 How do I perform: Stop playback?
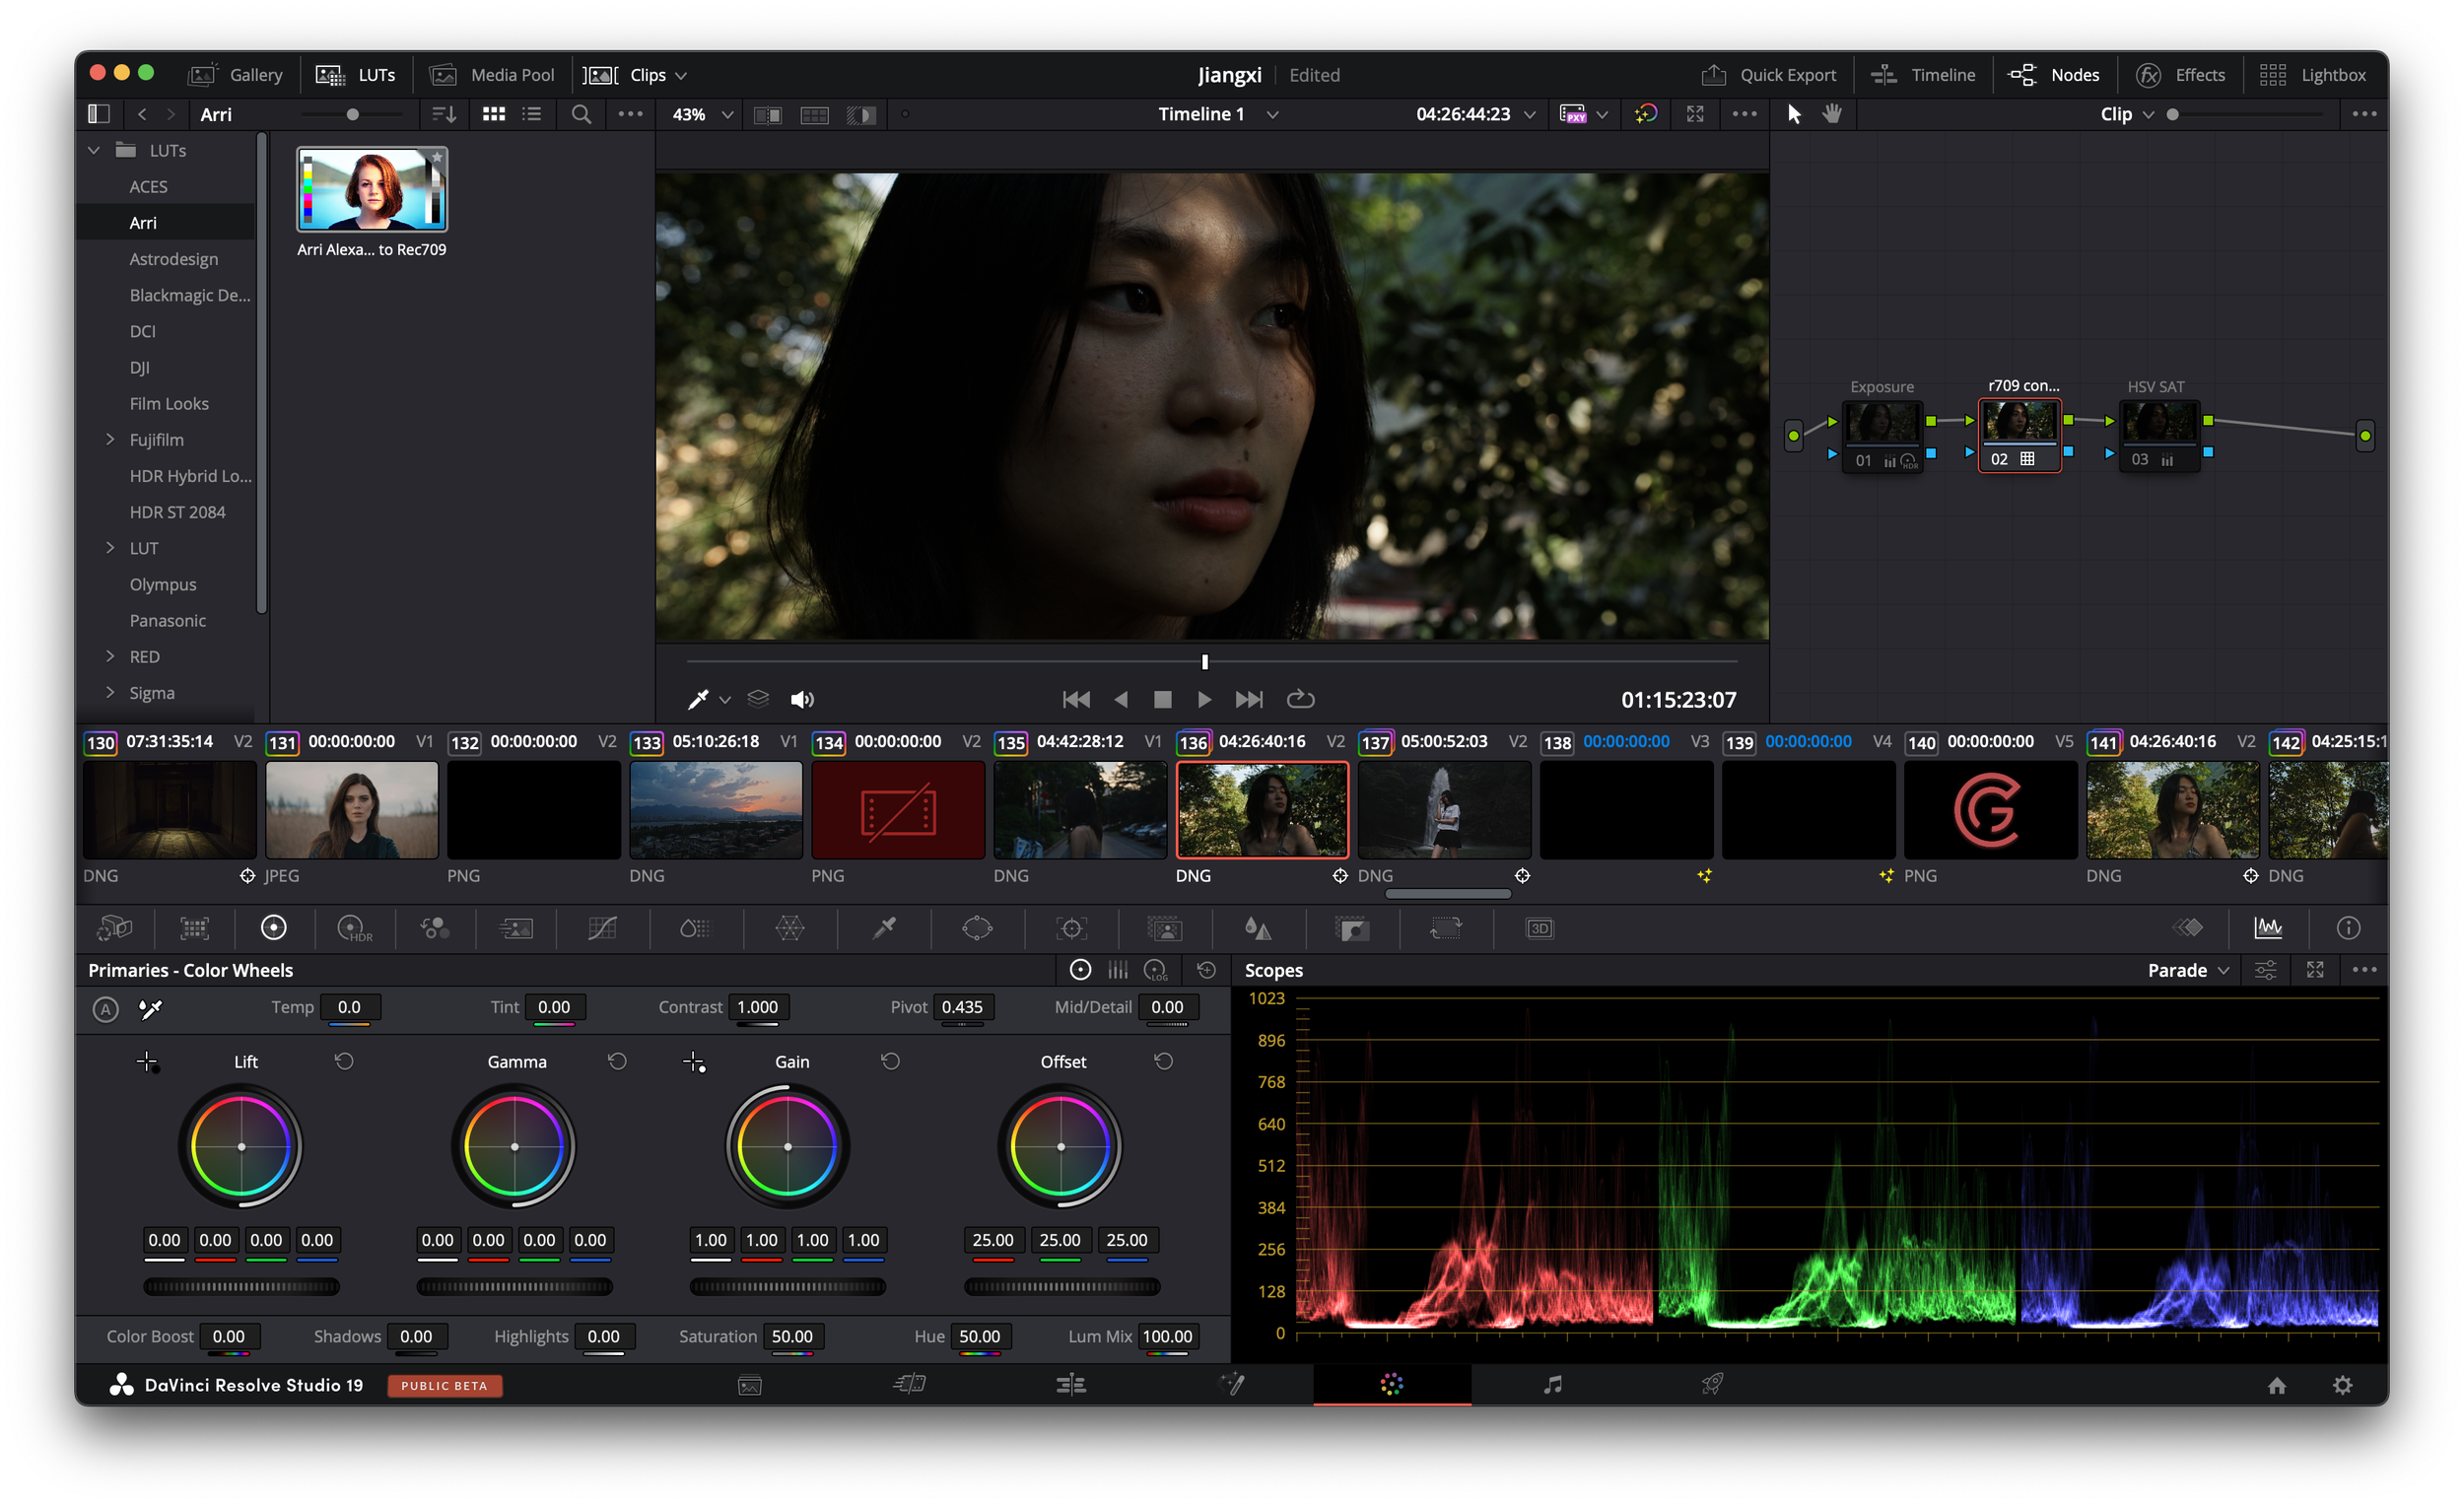point(1162,699)
